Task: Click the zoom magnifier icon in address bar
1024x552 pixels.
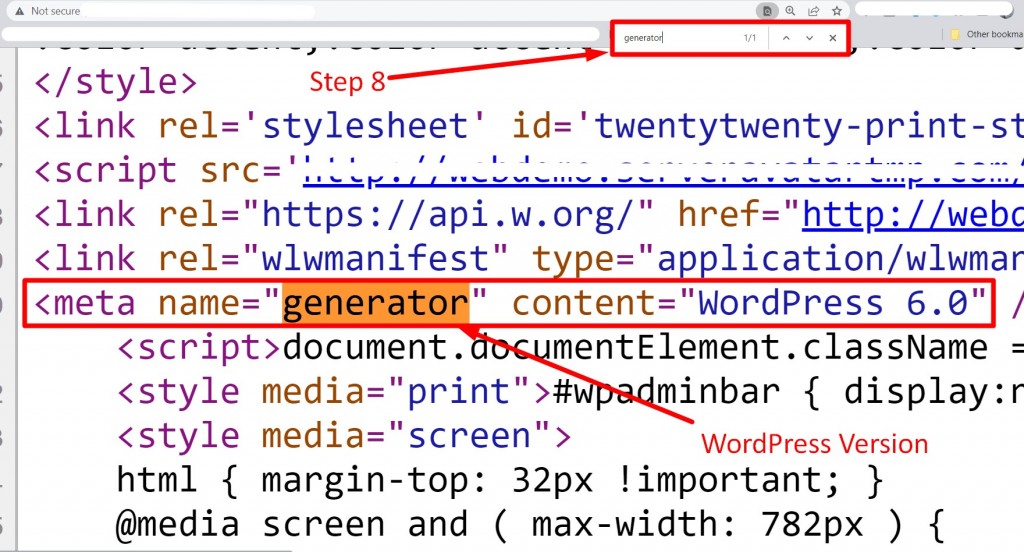Action: (790, 10)
